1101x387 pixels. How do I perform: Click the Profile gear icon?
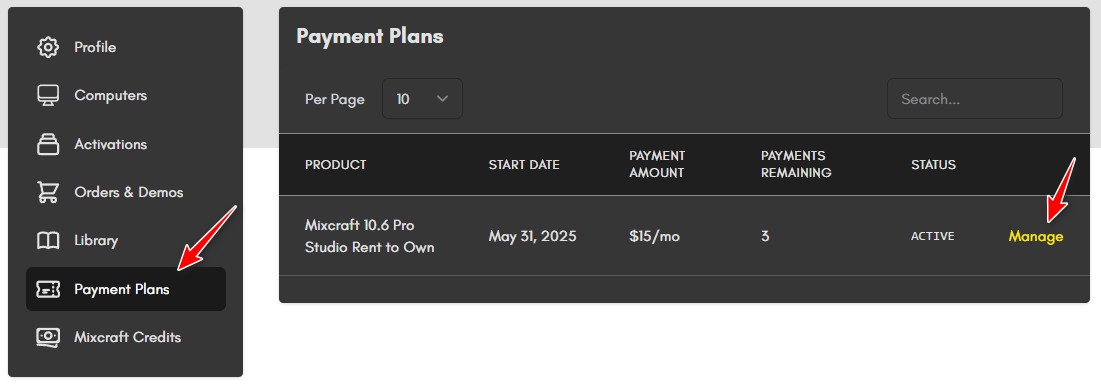(48, 48)
